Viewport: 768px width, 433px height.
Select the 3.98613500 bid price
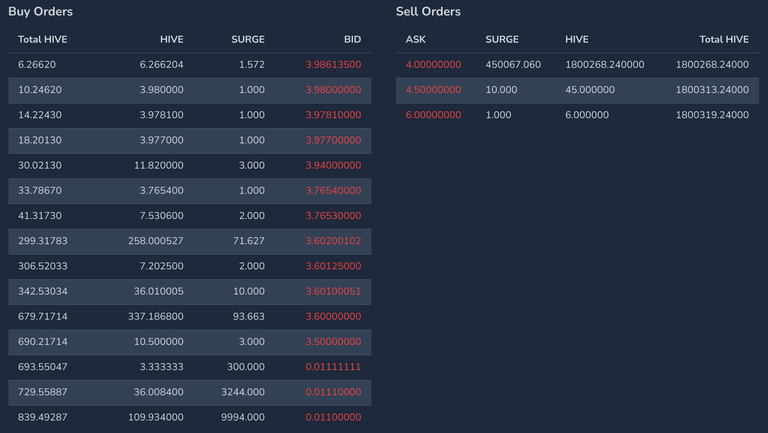[333, 65]
